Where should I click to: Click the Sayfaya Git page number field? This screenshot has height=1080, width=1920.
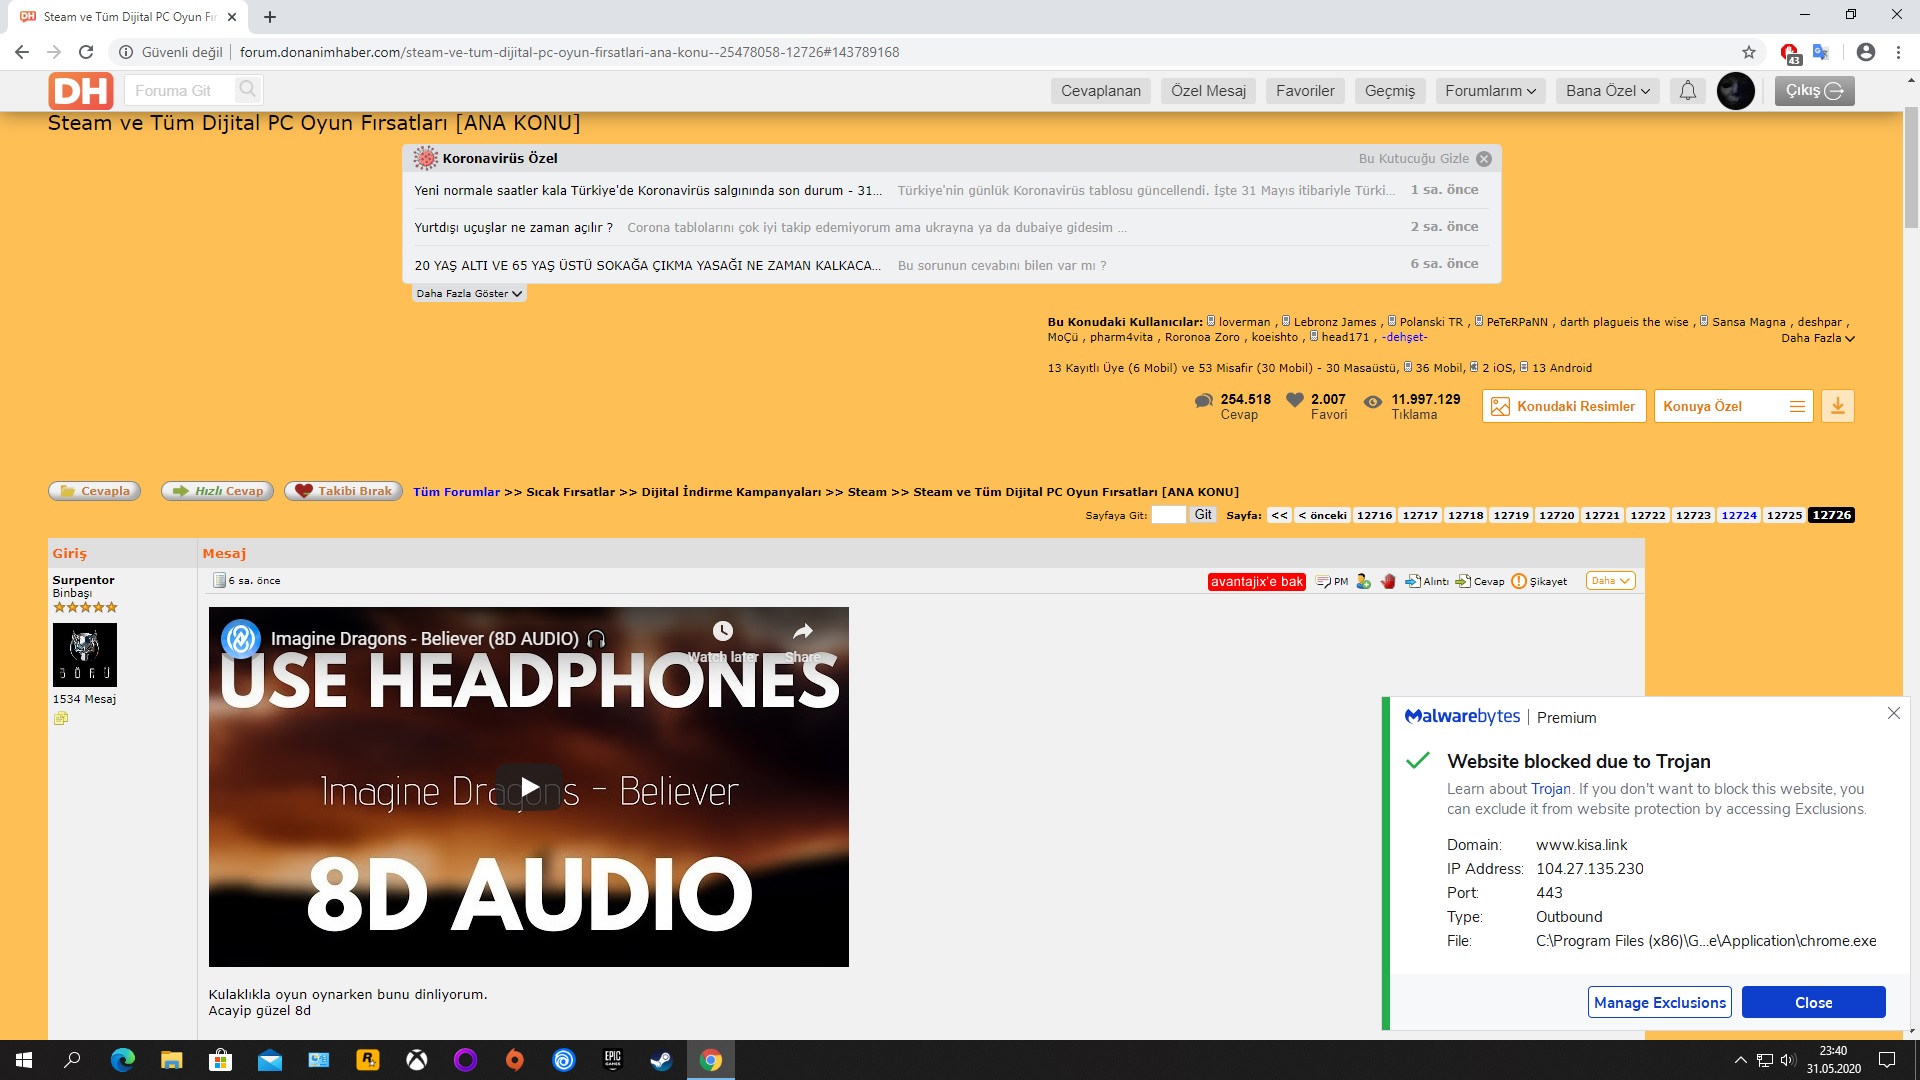(1168, 515)
